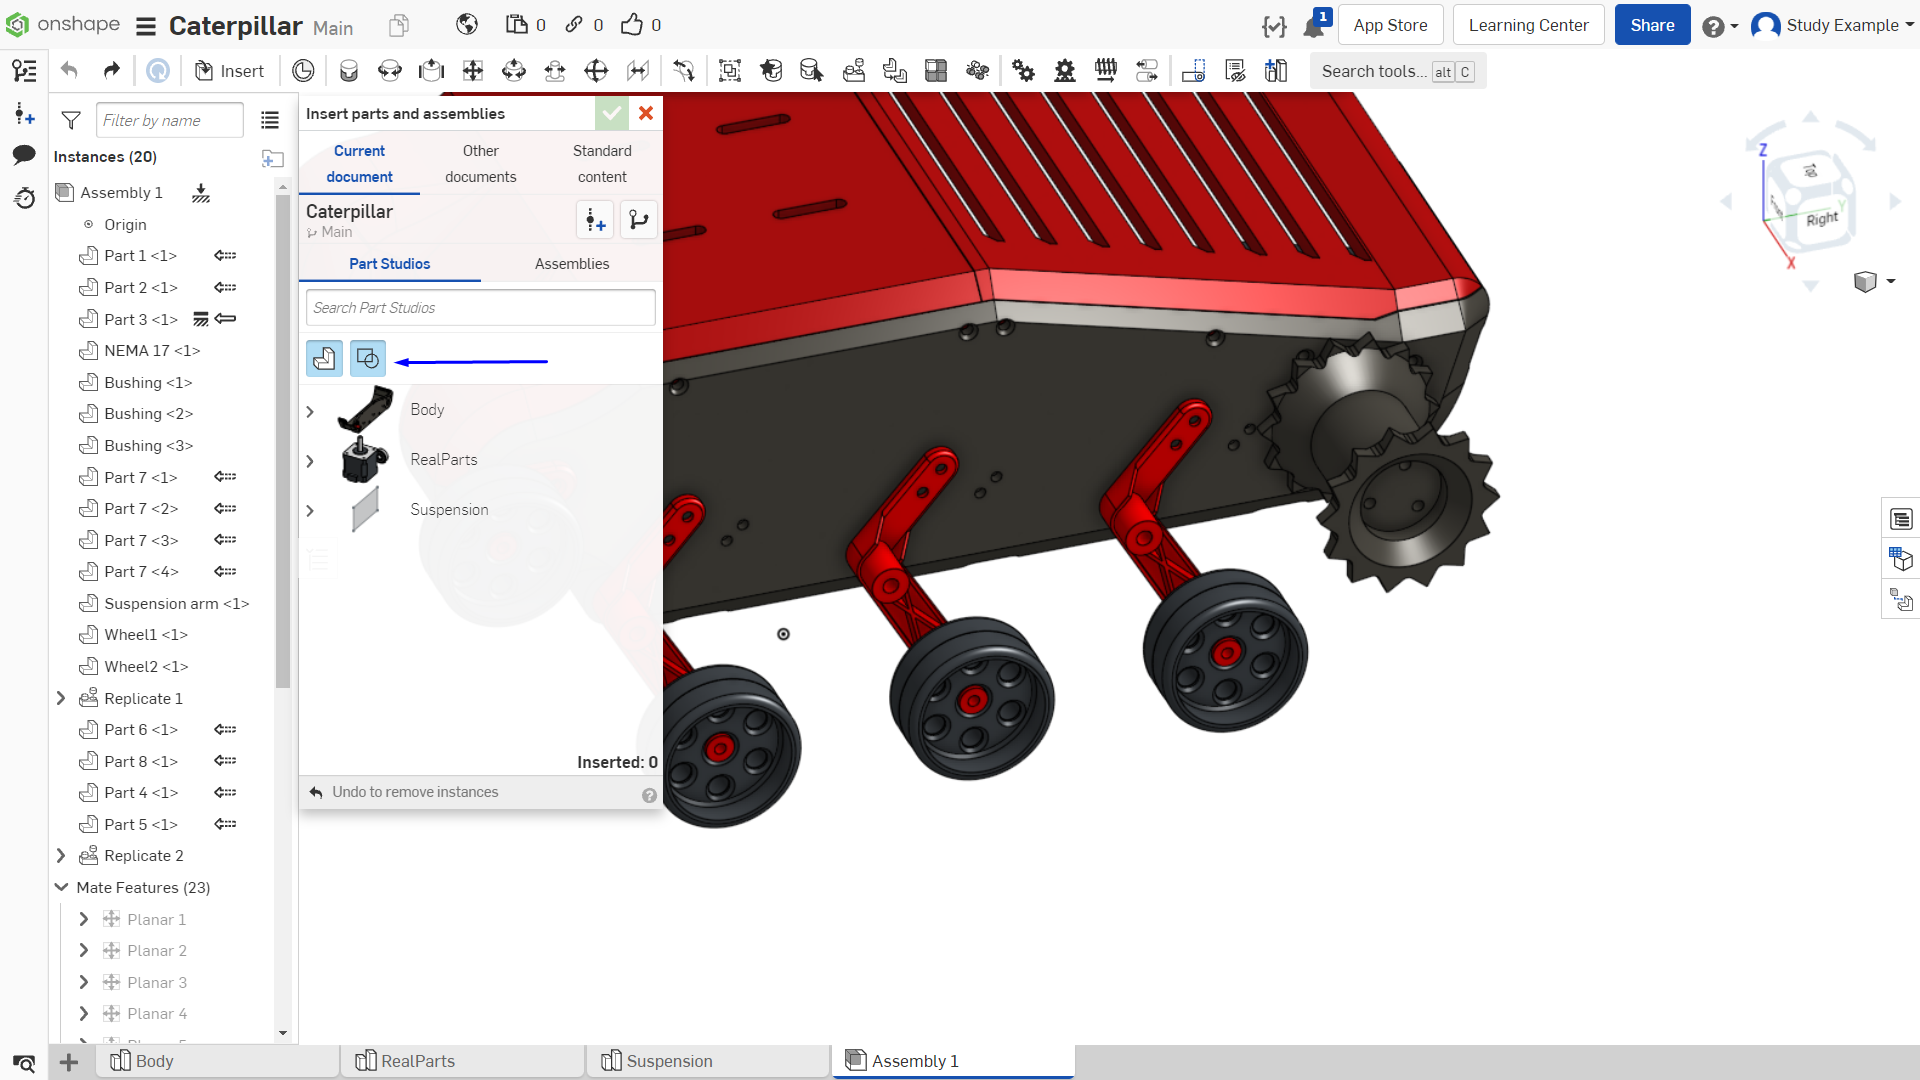
Task: Click the Right face of view cube
Action: [1822, 219]
